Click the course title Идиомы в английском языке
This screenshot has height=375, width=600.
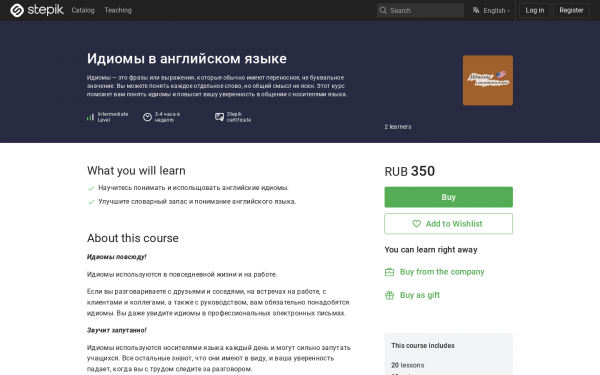(x=187, y=59)
